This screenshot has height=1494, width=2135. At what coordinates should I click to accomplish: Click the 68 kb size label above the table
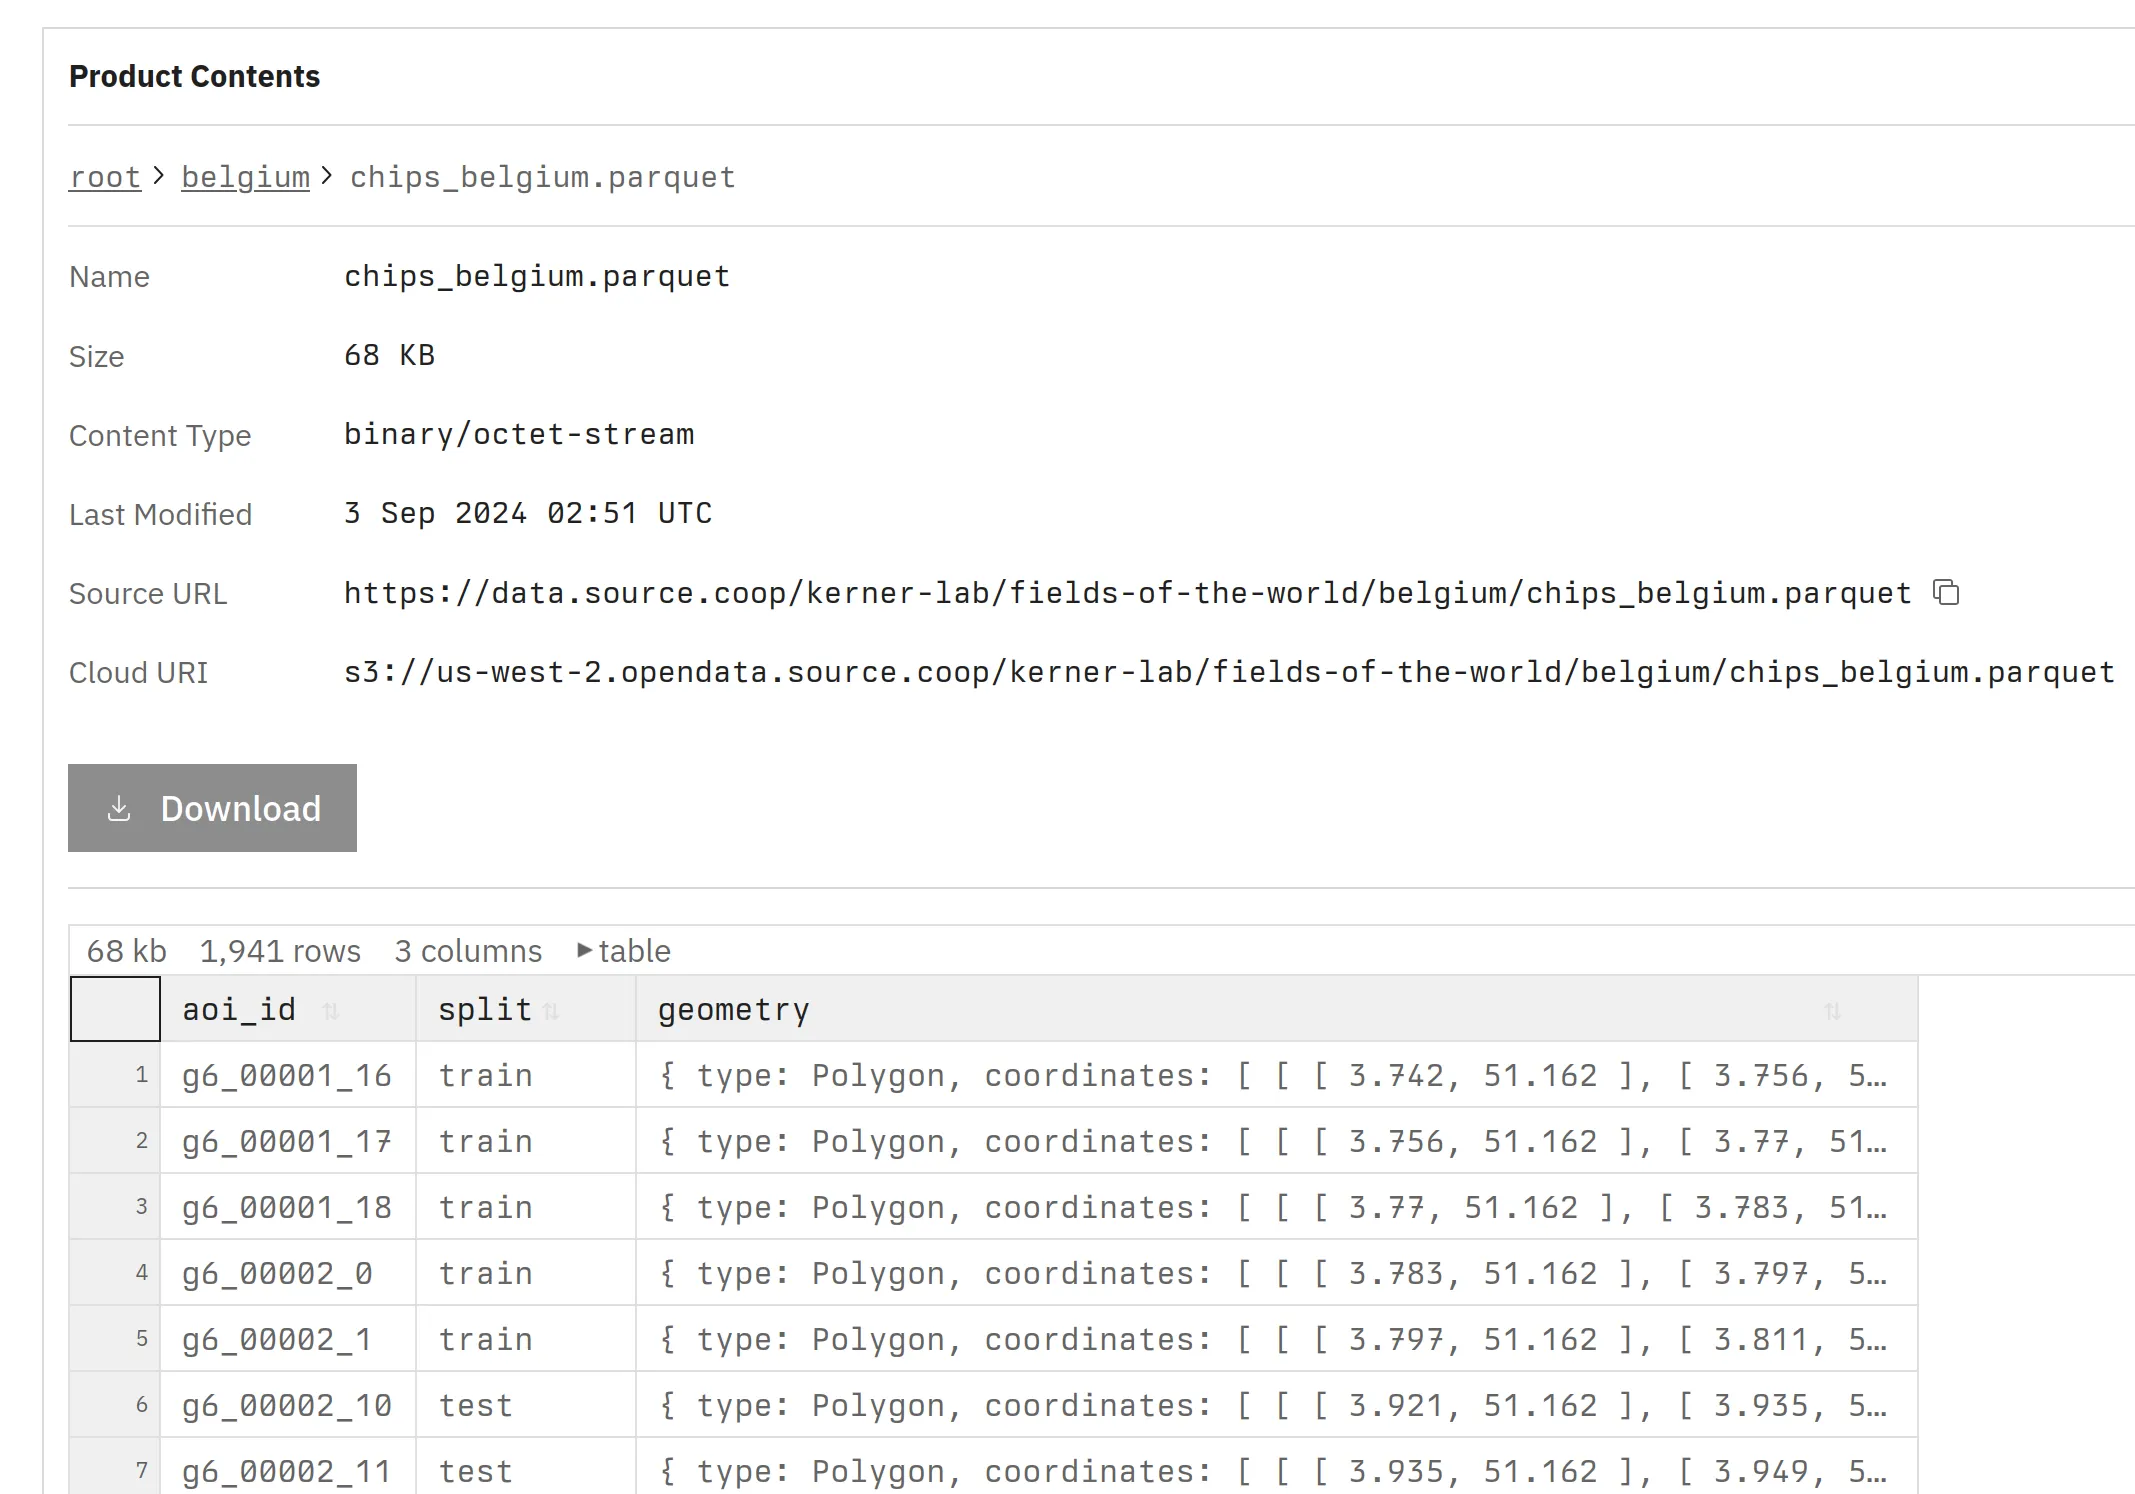(x=126, y=950)
